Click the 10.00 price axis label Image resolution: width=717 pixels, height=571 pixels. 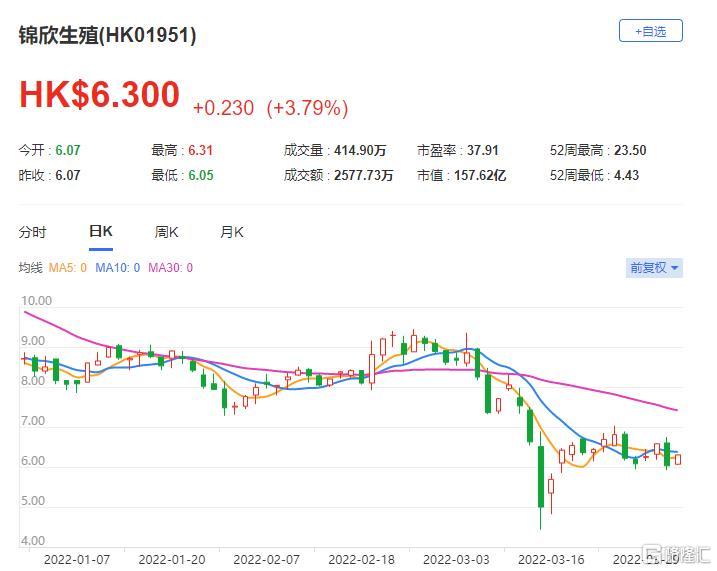coord(37,301)
